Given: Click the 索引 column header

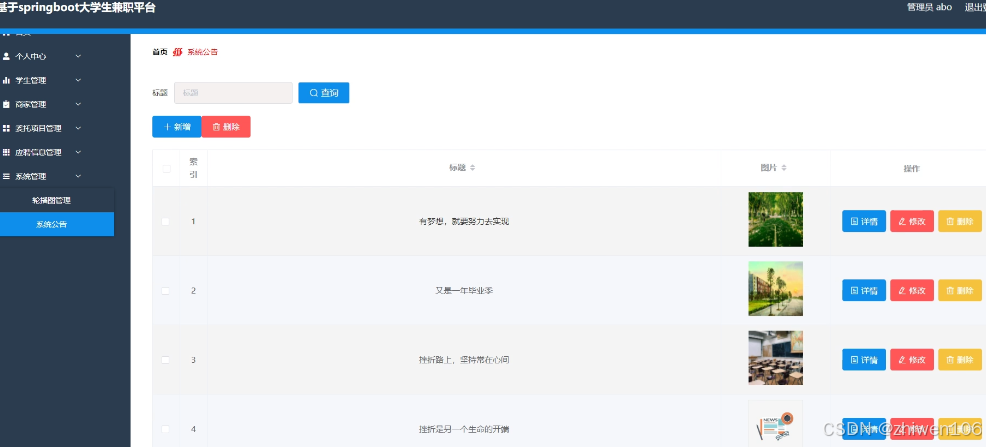Looking at the screenshot, I should click(x=194, y=168).
